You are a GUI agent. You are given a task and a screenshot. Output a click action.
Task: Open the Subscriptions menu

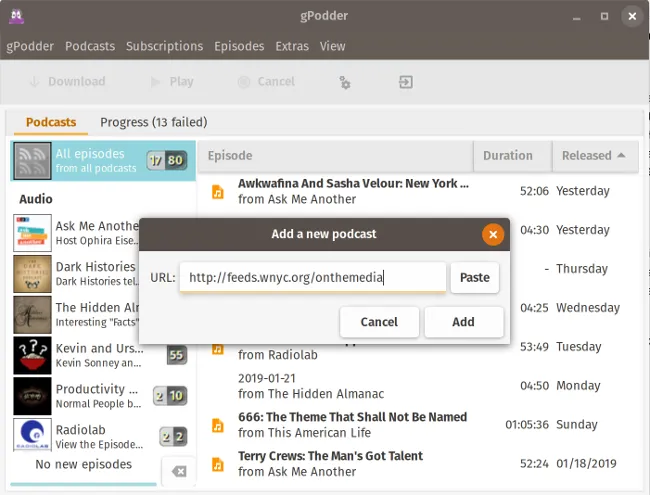coord(165,46)
